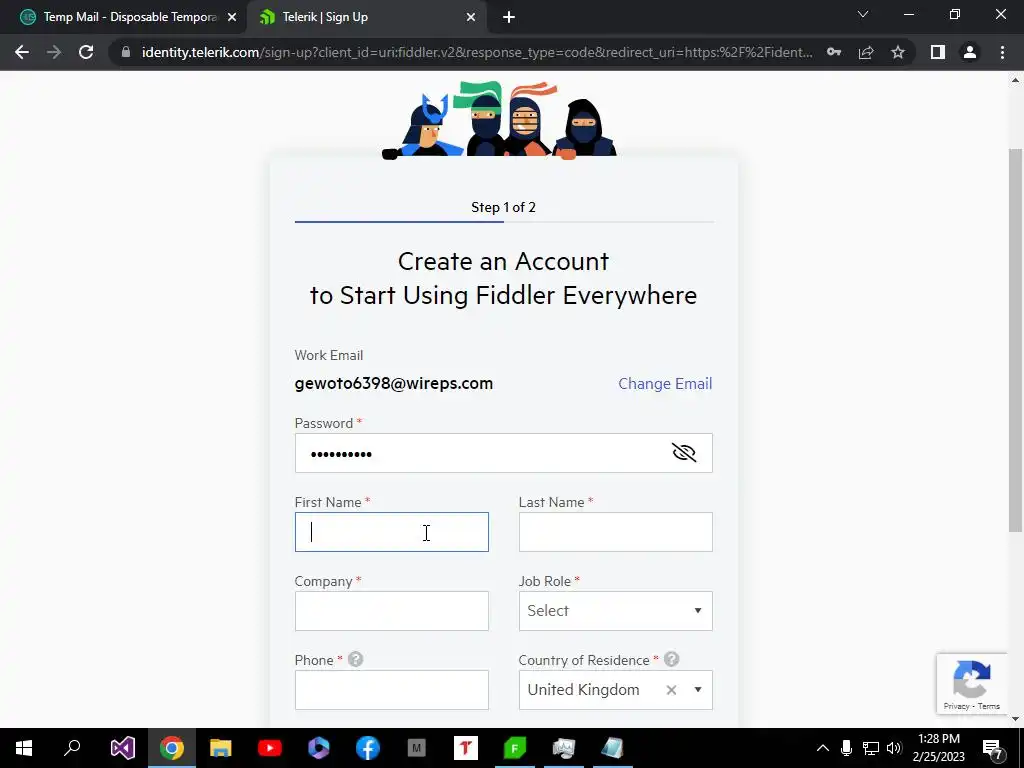Open the Windows Start menu

[24, 748]
